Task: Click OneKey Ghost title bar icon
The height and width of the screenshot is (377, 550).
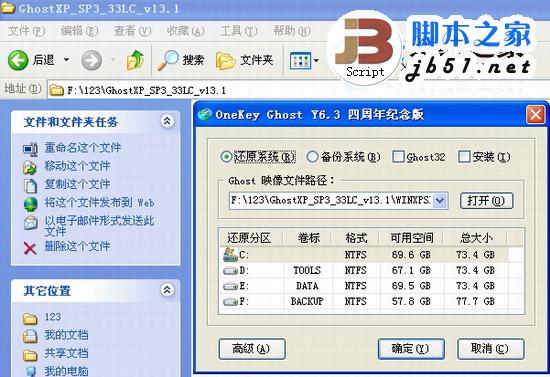Action: pos(204,114)
